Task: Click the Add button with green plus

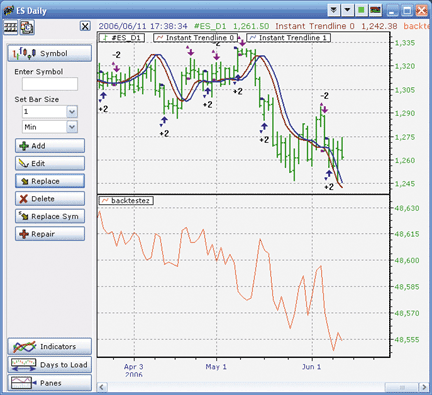Action: tap(50, 146)
